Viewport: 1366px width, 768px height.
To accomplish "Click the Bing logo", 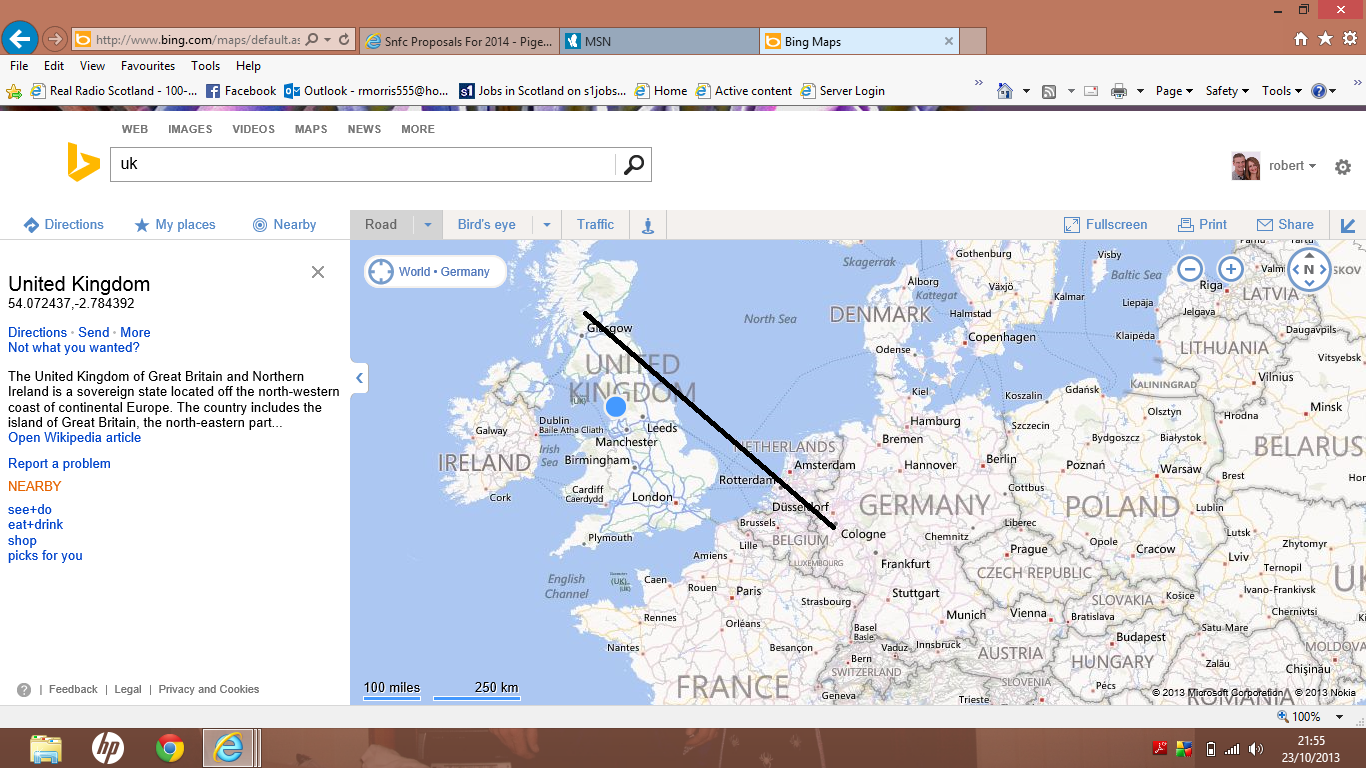I will pyautogui.click(x=83, y=162).
